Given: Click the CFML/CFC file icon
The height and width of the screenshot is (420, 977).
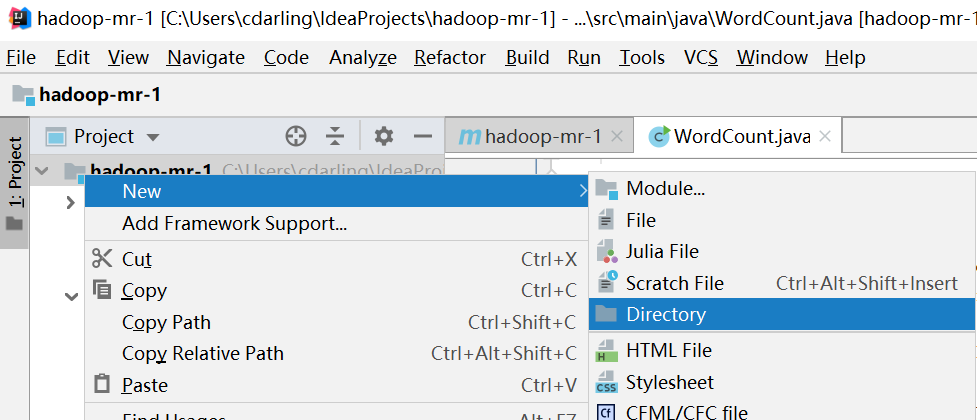Looking at the screenshot, I should point(606,412).
